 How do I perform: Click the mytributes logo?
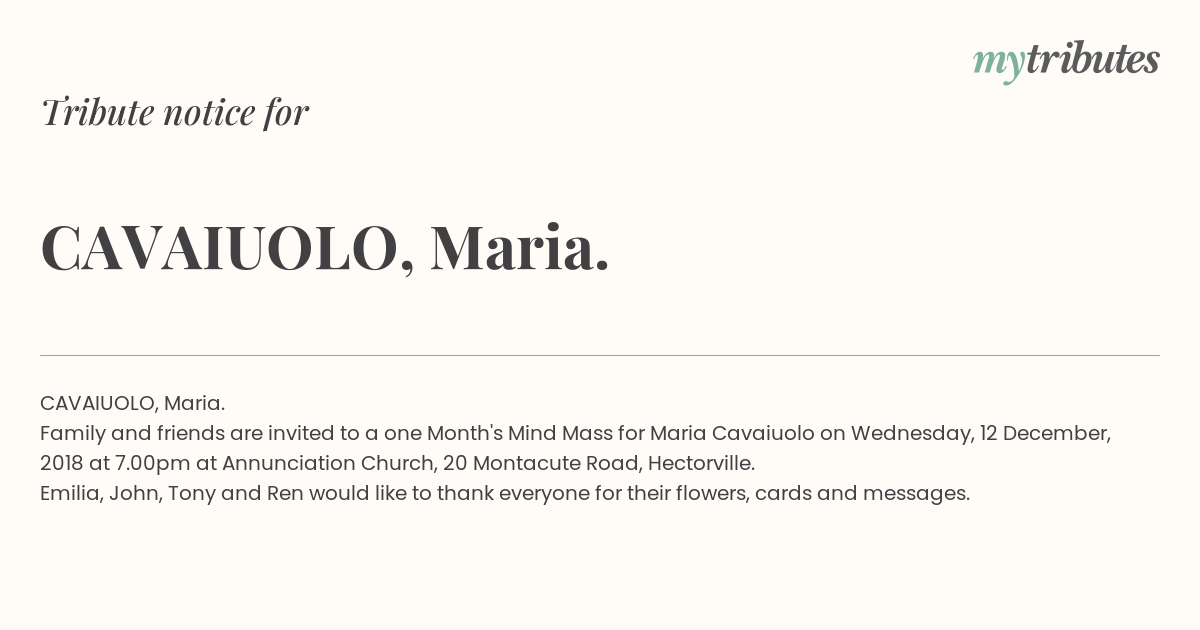[x=1066, y=61]
